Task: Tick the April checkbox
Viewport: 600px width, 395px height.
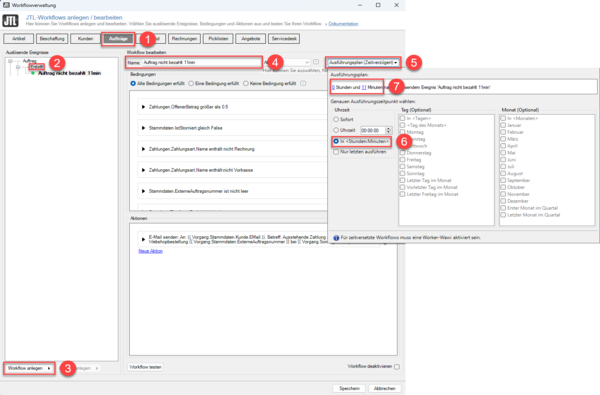Action: pos(503,146)
